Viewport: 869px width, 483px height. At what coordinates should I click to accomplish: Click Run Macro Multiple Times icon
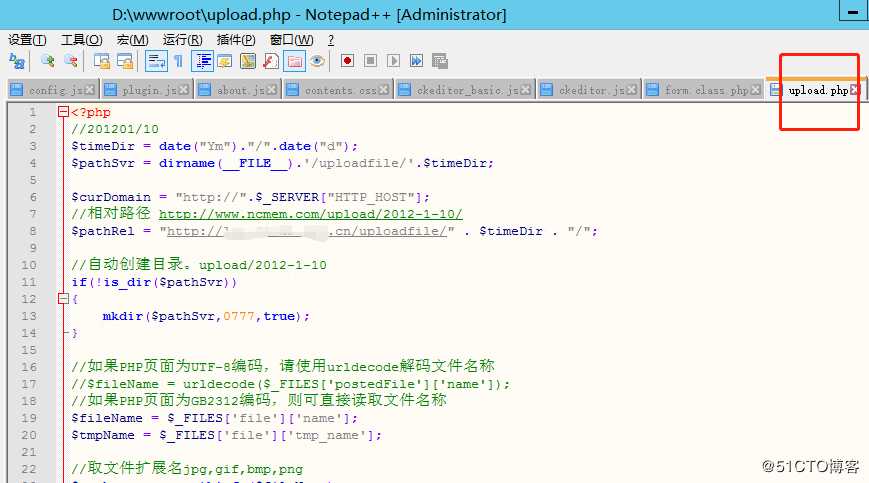[x=417, y=61]
